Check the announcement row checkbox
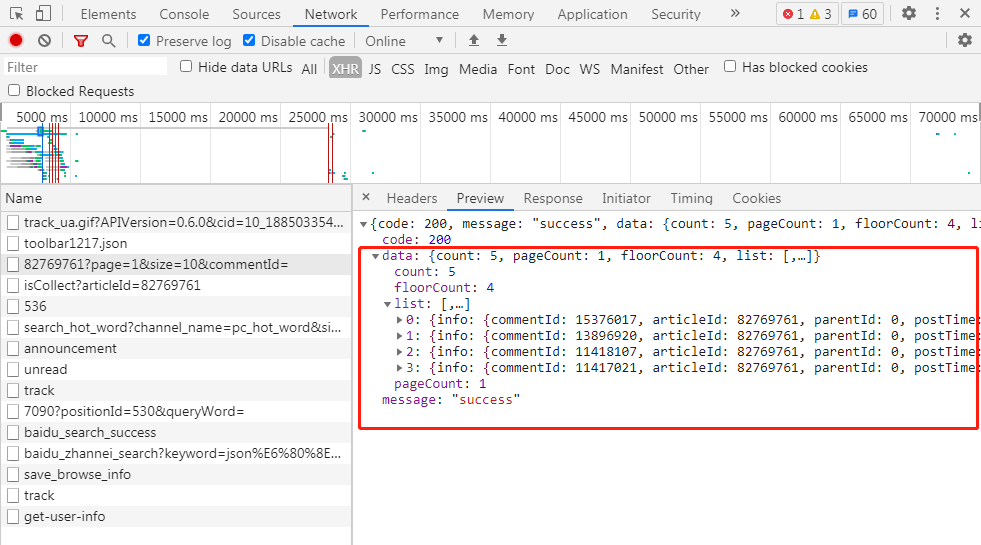 (13, 349)
